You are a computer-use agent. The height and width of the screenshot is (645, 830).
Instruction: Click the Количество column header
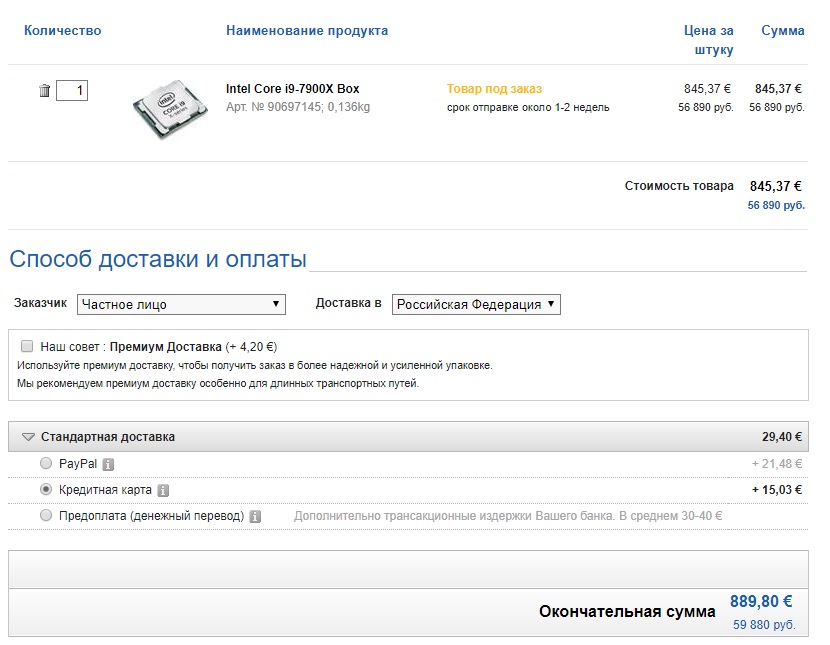pyautogui.click(x=62, y=31)
